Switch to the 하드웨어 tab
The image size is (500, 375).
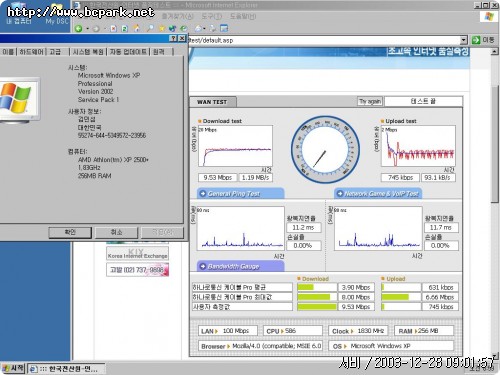32,52
